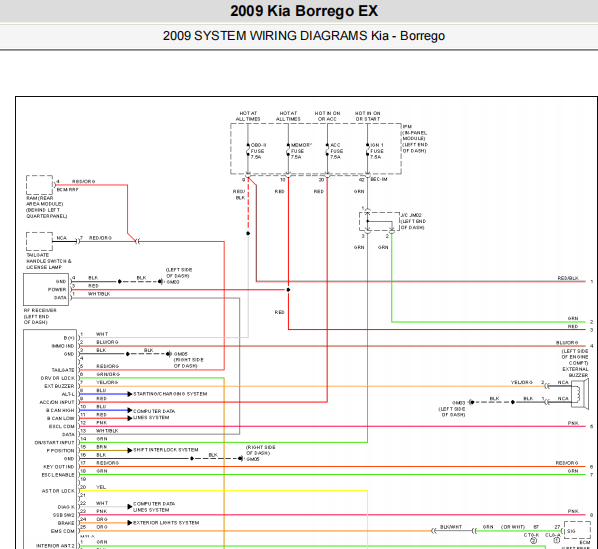The height and width of the screenshot is (549, 598).
Task: Click the IGN 1 fuse 7.5A label
Action: tap(377, 151)
